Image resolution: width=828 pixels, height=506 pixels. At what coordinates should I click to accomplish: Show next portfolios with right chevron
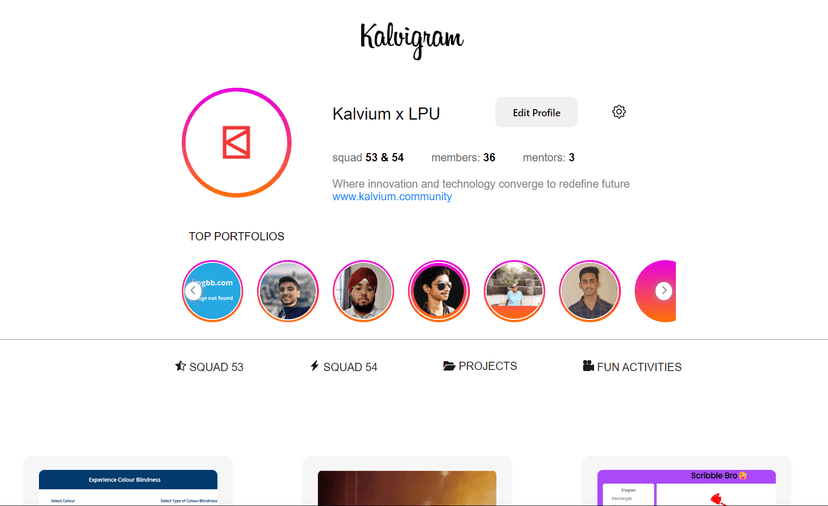pyautogui.click(x=664, y=291)
